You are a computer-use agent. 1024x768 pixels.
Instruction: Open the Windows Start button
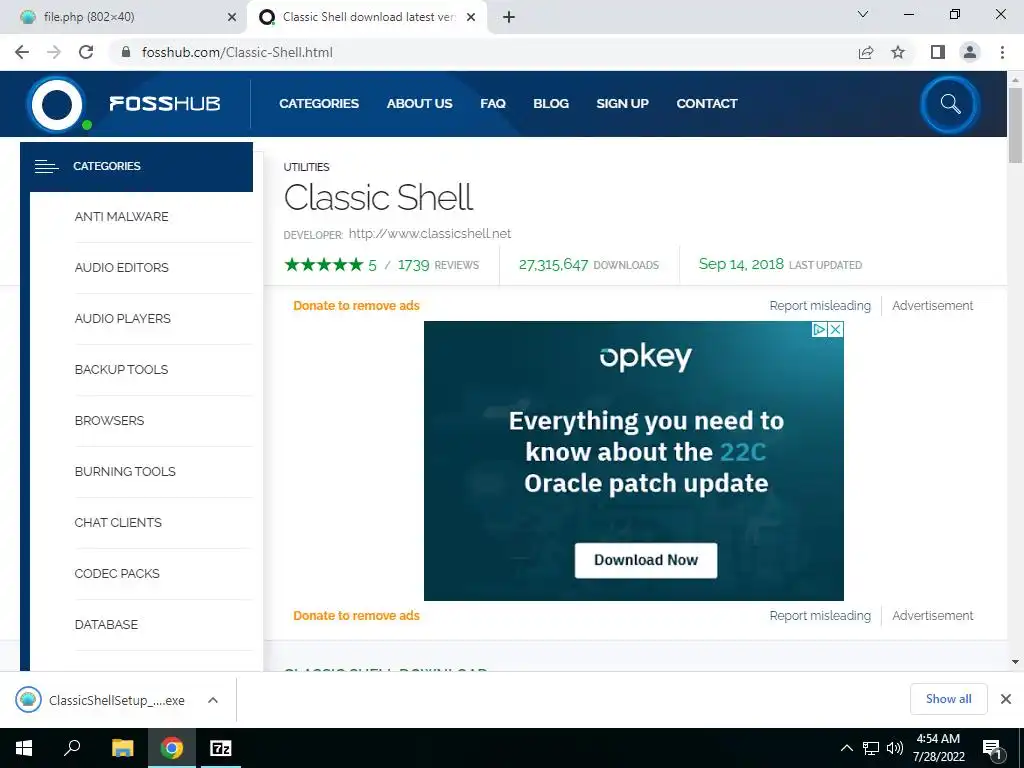coord(24,748)
